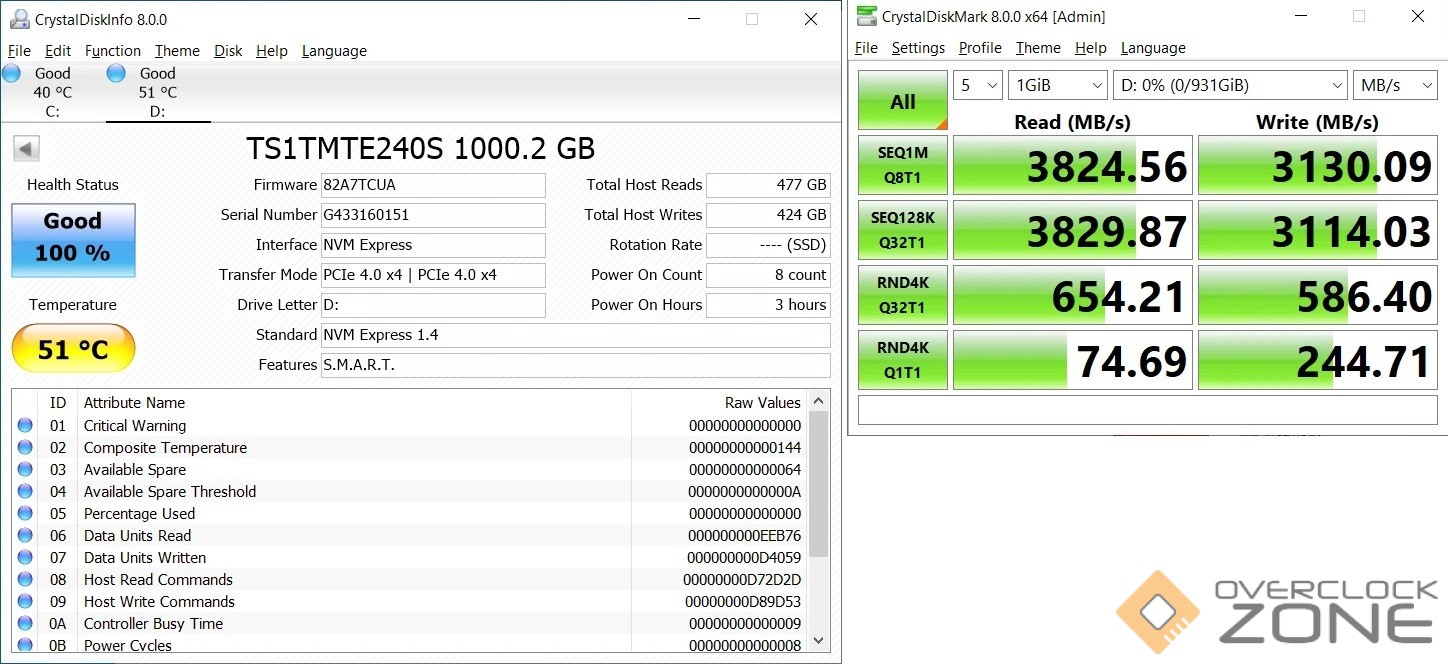The width and height of the screenshot is (1448, 664).
Task: Select the D: drive status orb
Action: pos(116,73)
